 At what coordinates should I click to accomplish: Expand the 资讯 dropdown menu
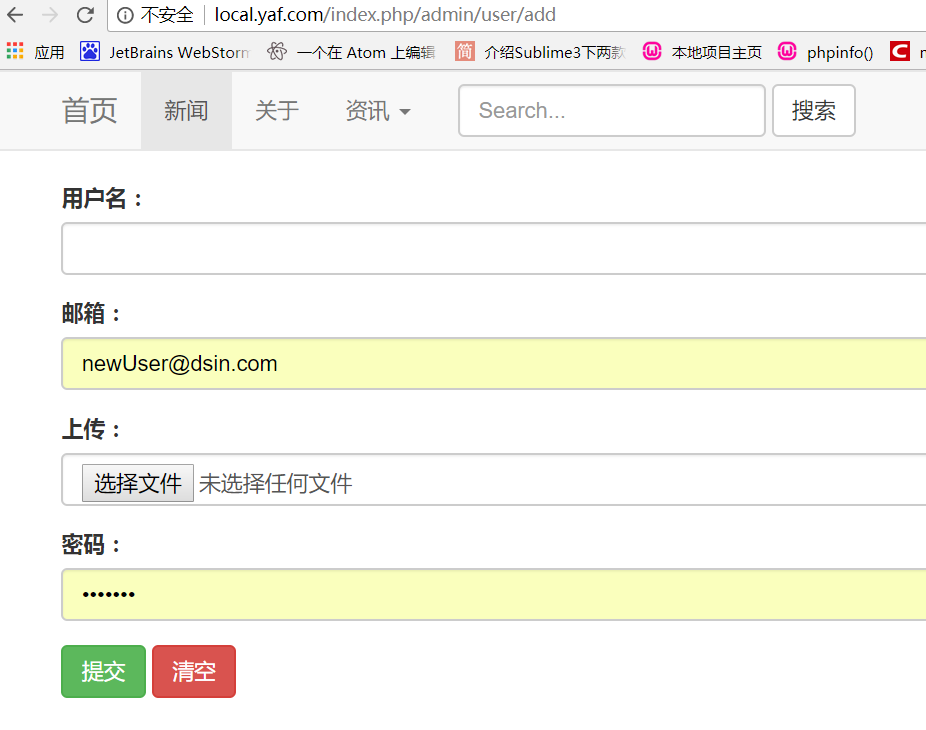click(377, 111)
